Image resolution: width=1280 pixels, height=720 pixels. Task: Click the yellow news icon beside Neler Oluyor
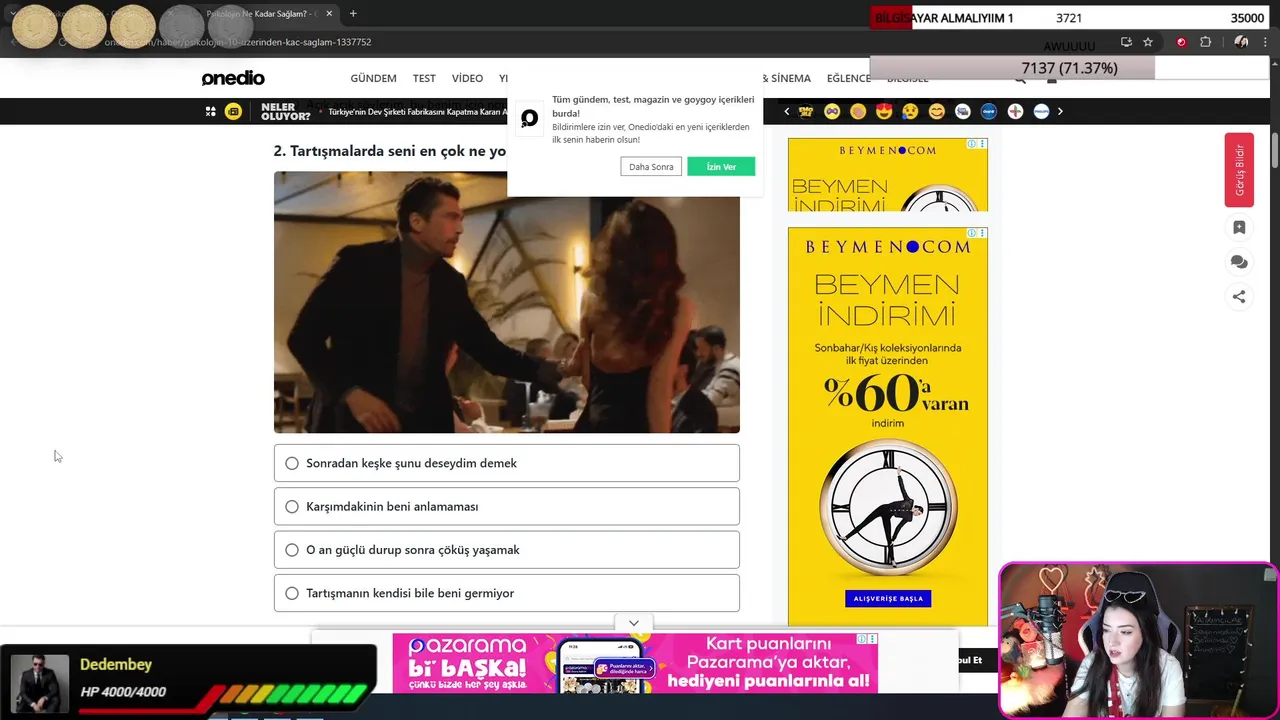[x=233, y=111]
